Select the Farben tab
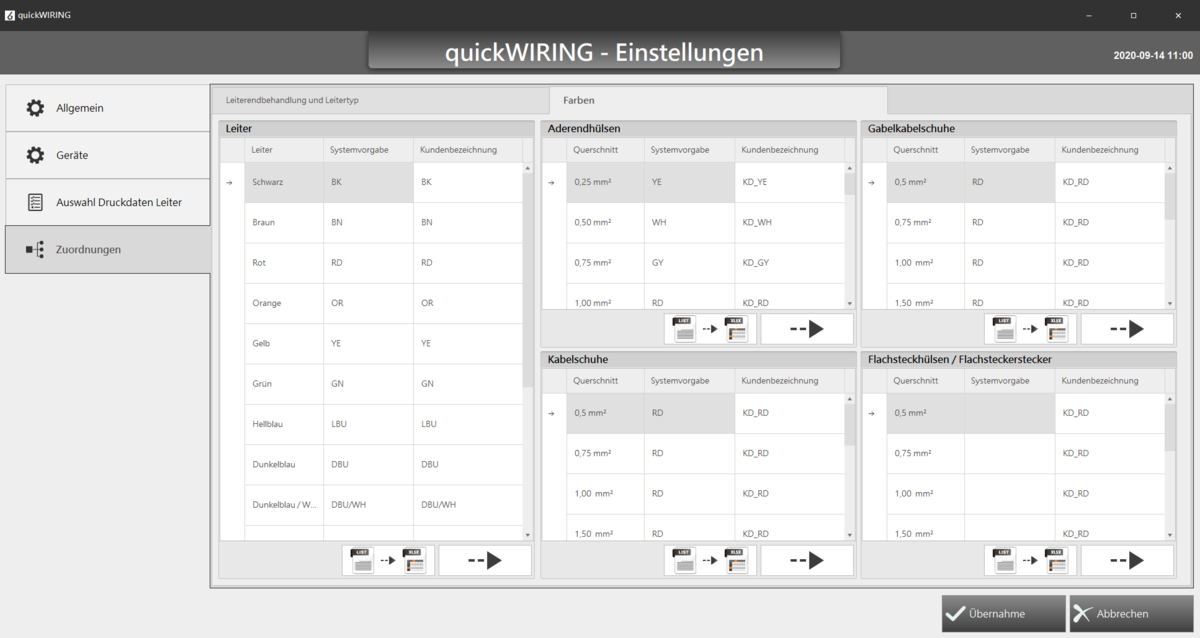Viewport: 1200px width, 638px height. point(718,101)
